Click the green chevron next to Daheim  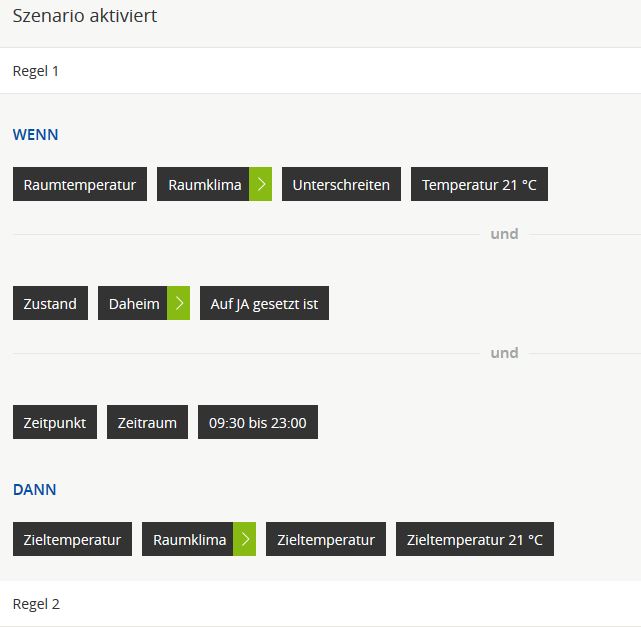click(x=179, y=303)
